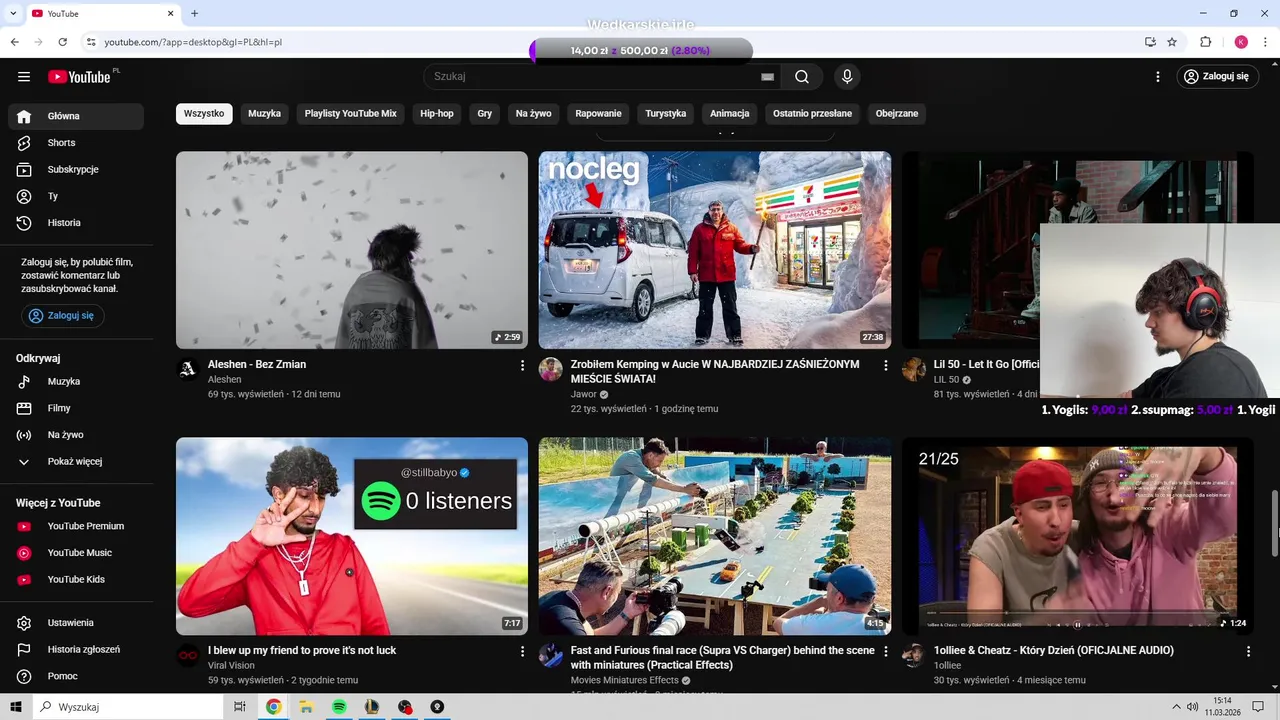Click the Movies Miniatures Effects channel avatar

(551, 655)
